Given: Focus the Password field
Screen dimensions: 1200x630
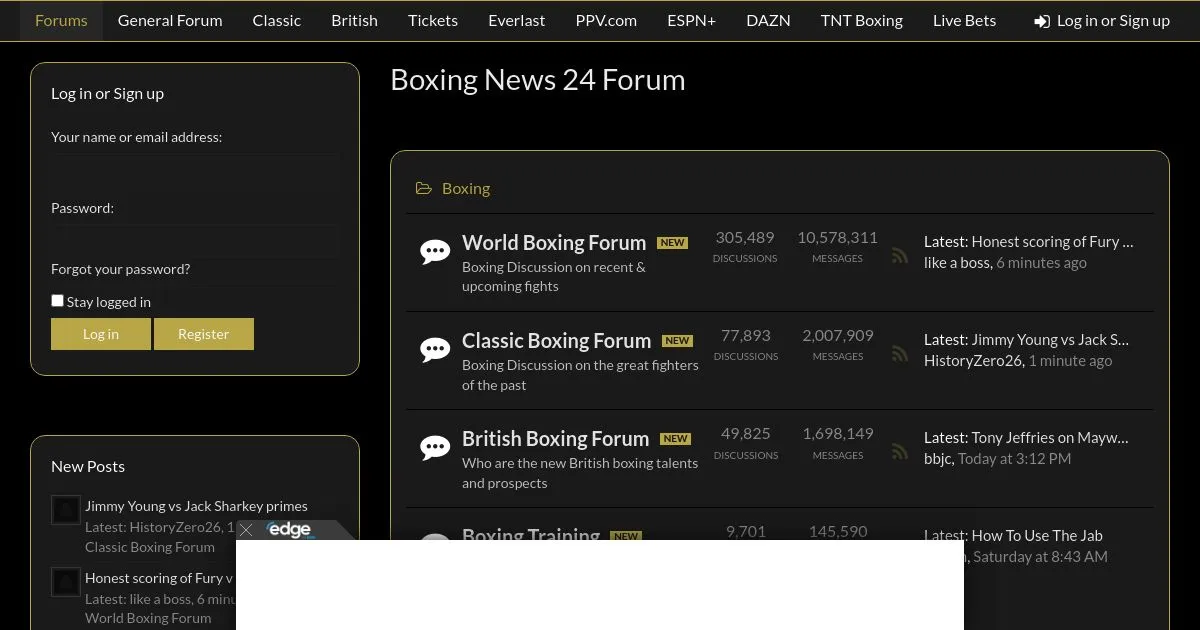Looking at the screenshot, I should pos(195,239).
